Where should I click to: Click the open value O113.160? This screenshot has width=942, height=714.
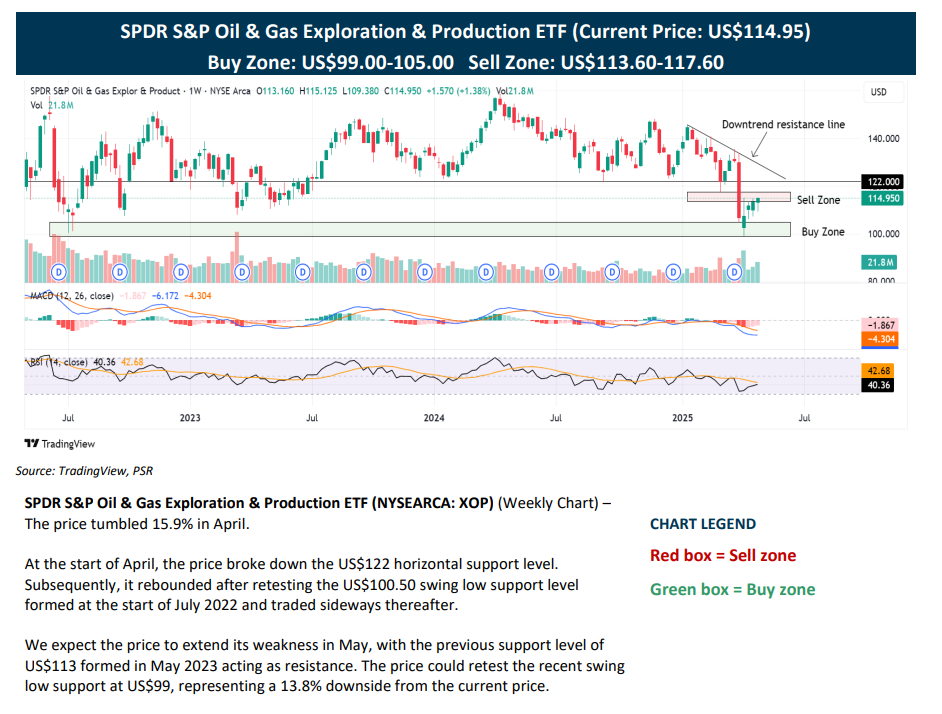275,91
